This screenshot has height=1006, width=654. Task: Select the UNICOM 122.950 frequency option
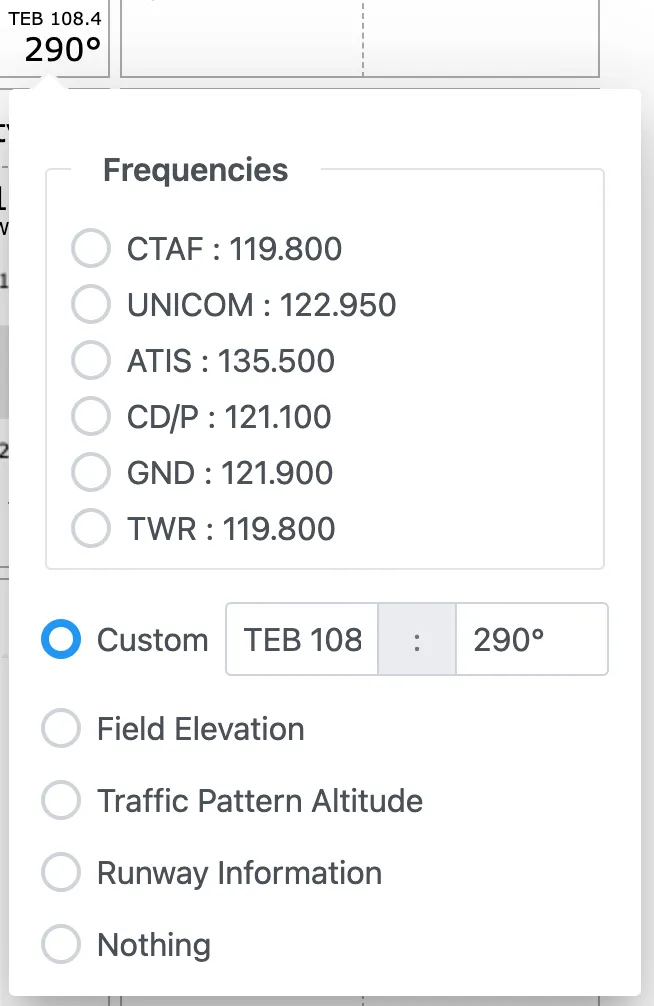point(91,305)
